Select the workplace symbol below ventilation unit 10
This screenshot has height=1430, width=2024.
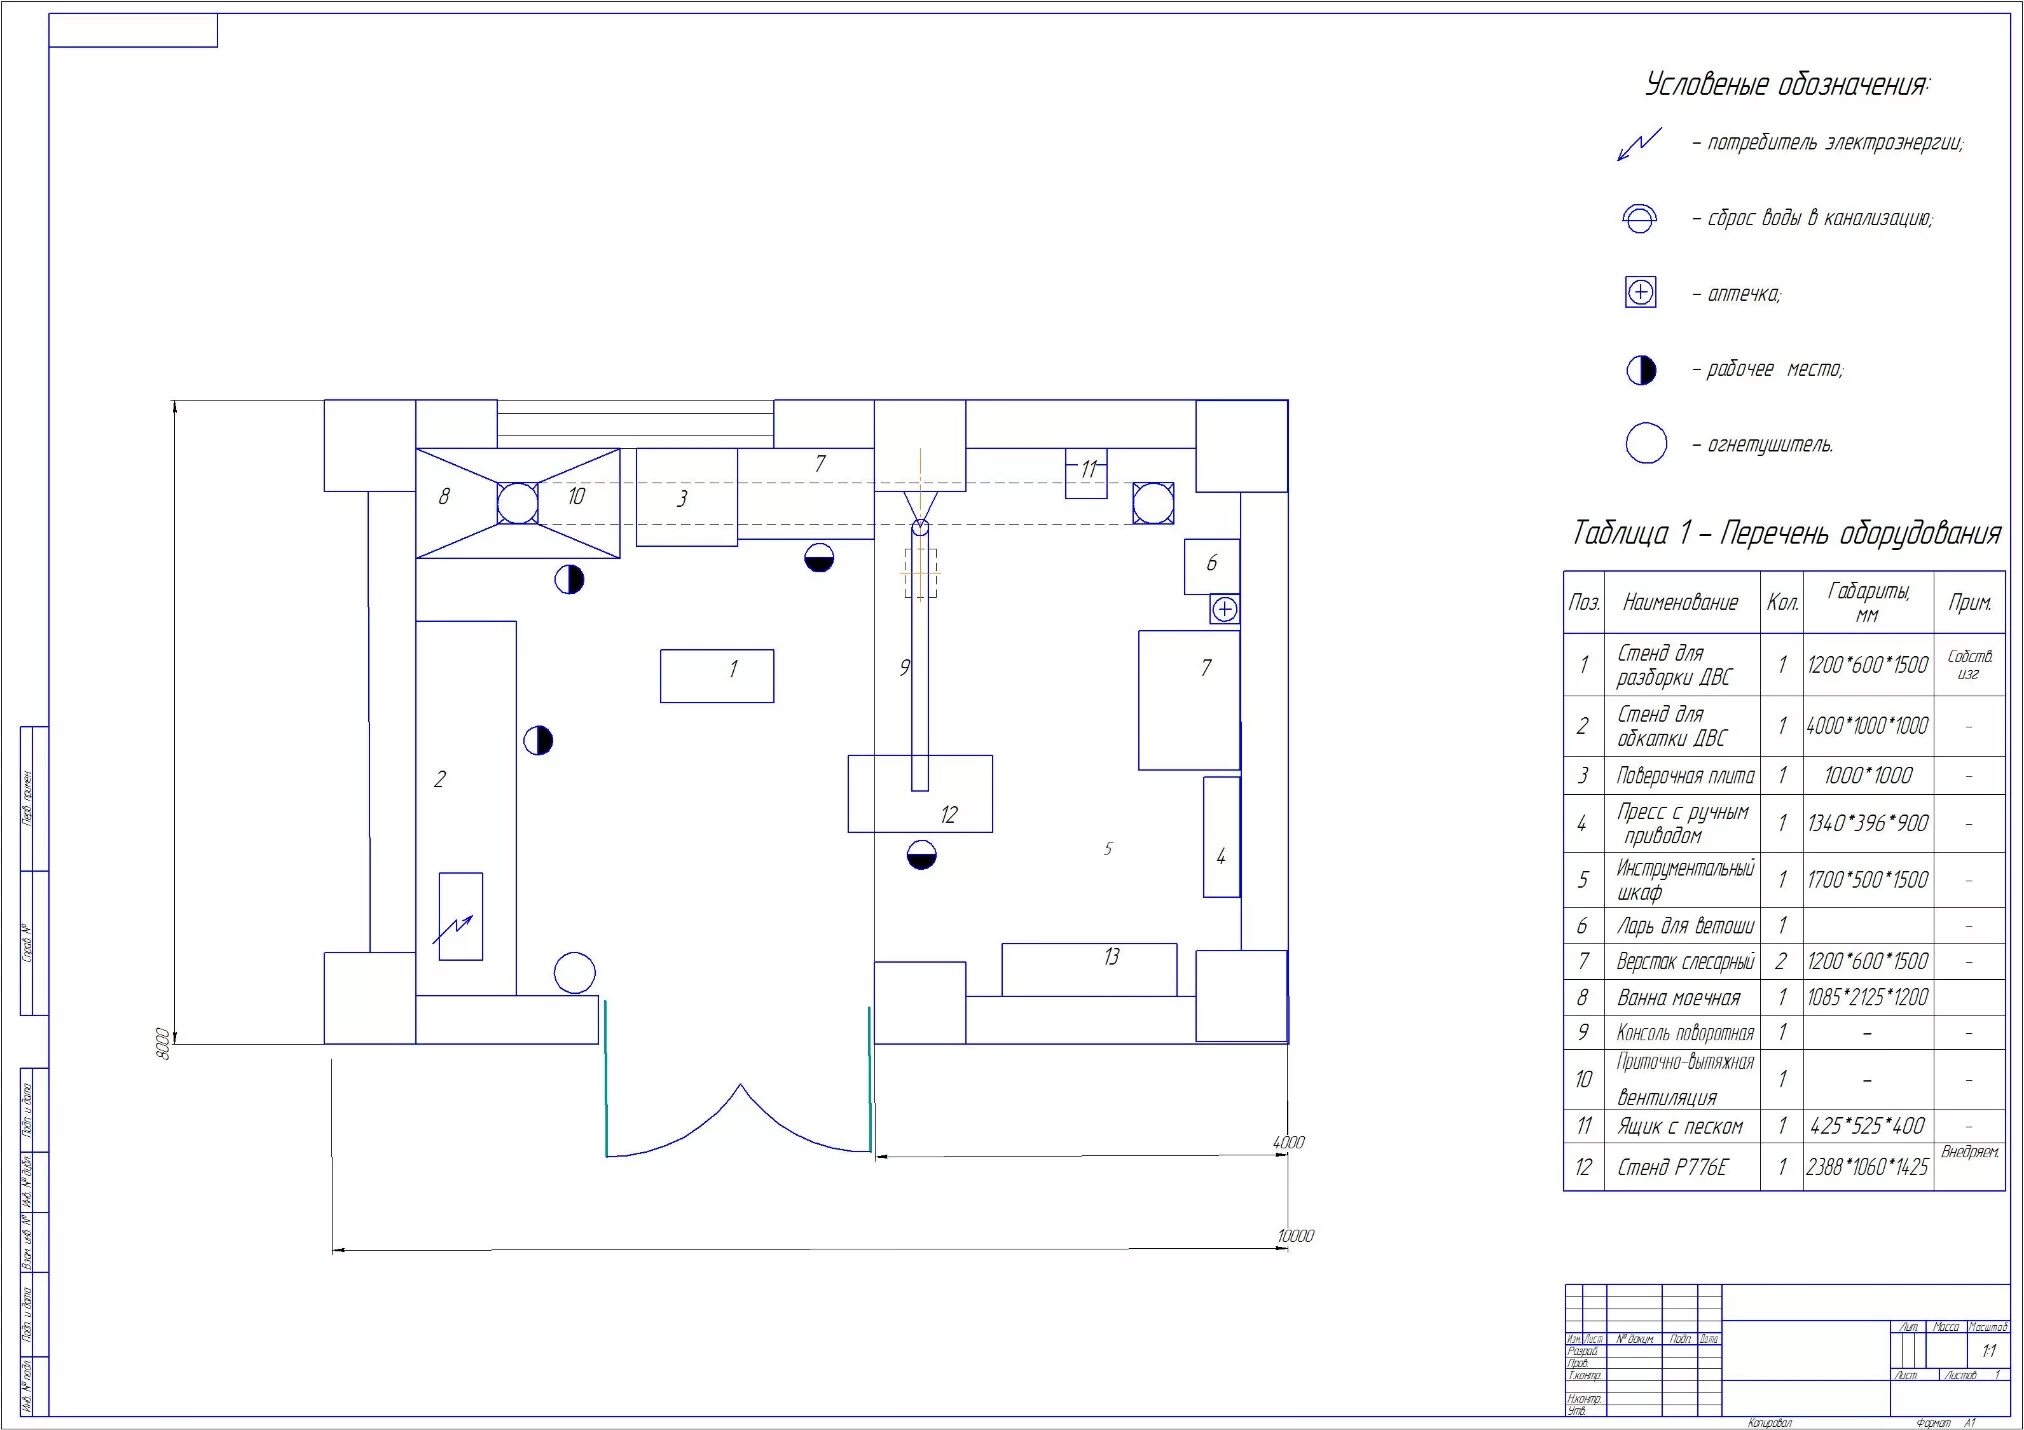click(569, 579)
